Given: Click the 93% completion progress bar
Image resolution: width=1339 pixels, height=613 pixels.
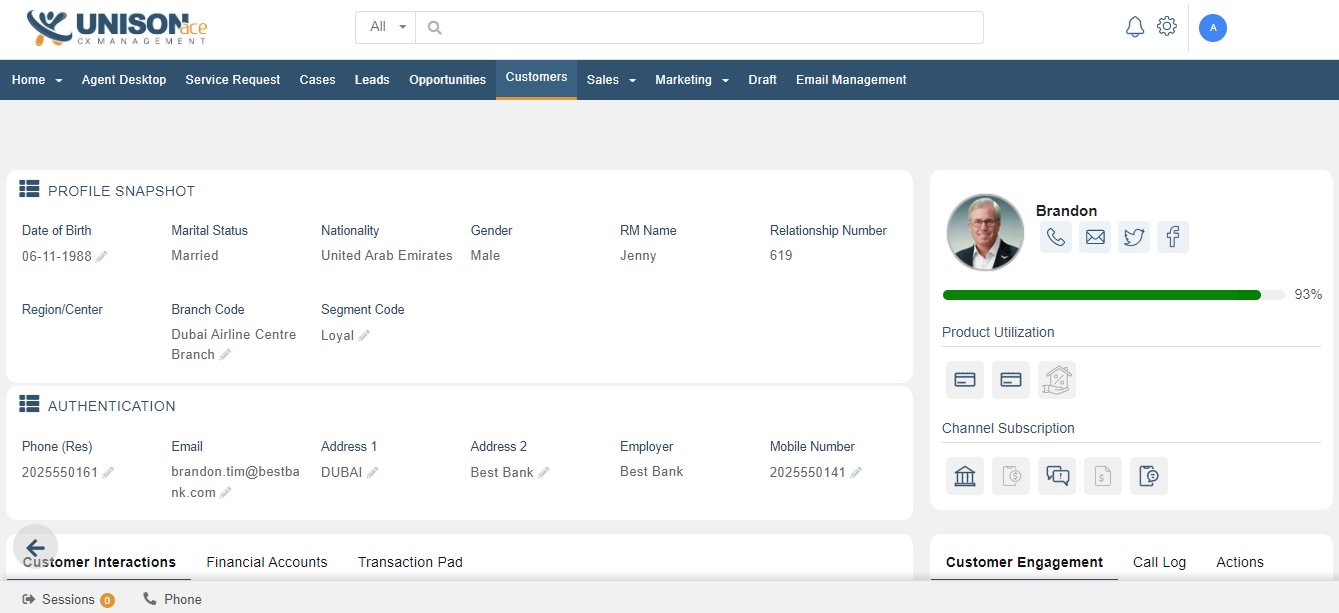Looking at the screenshot, I should coord(1100,294).
